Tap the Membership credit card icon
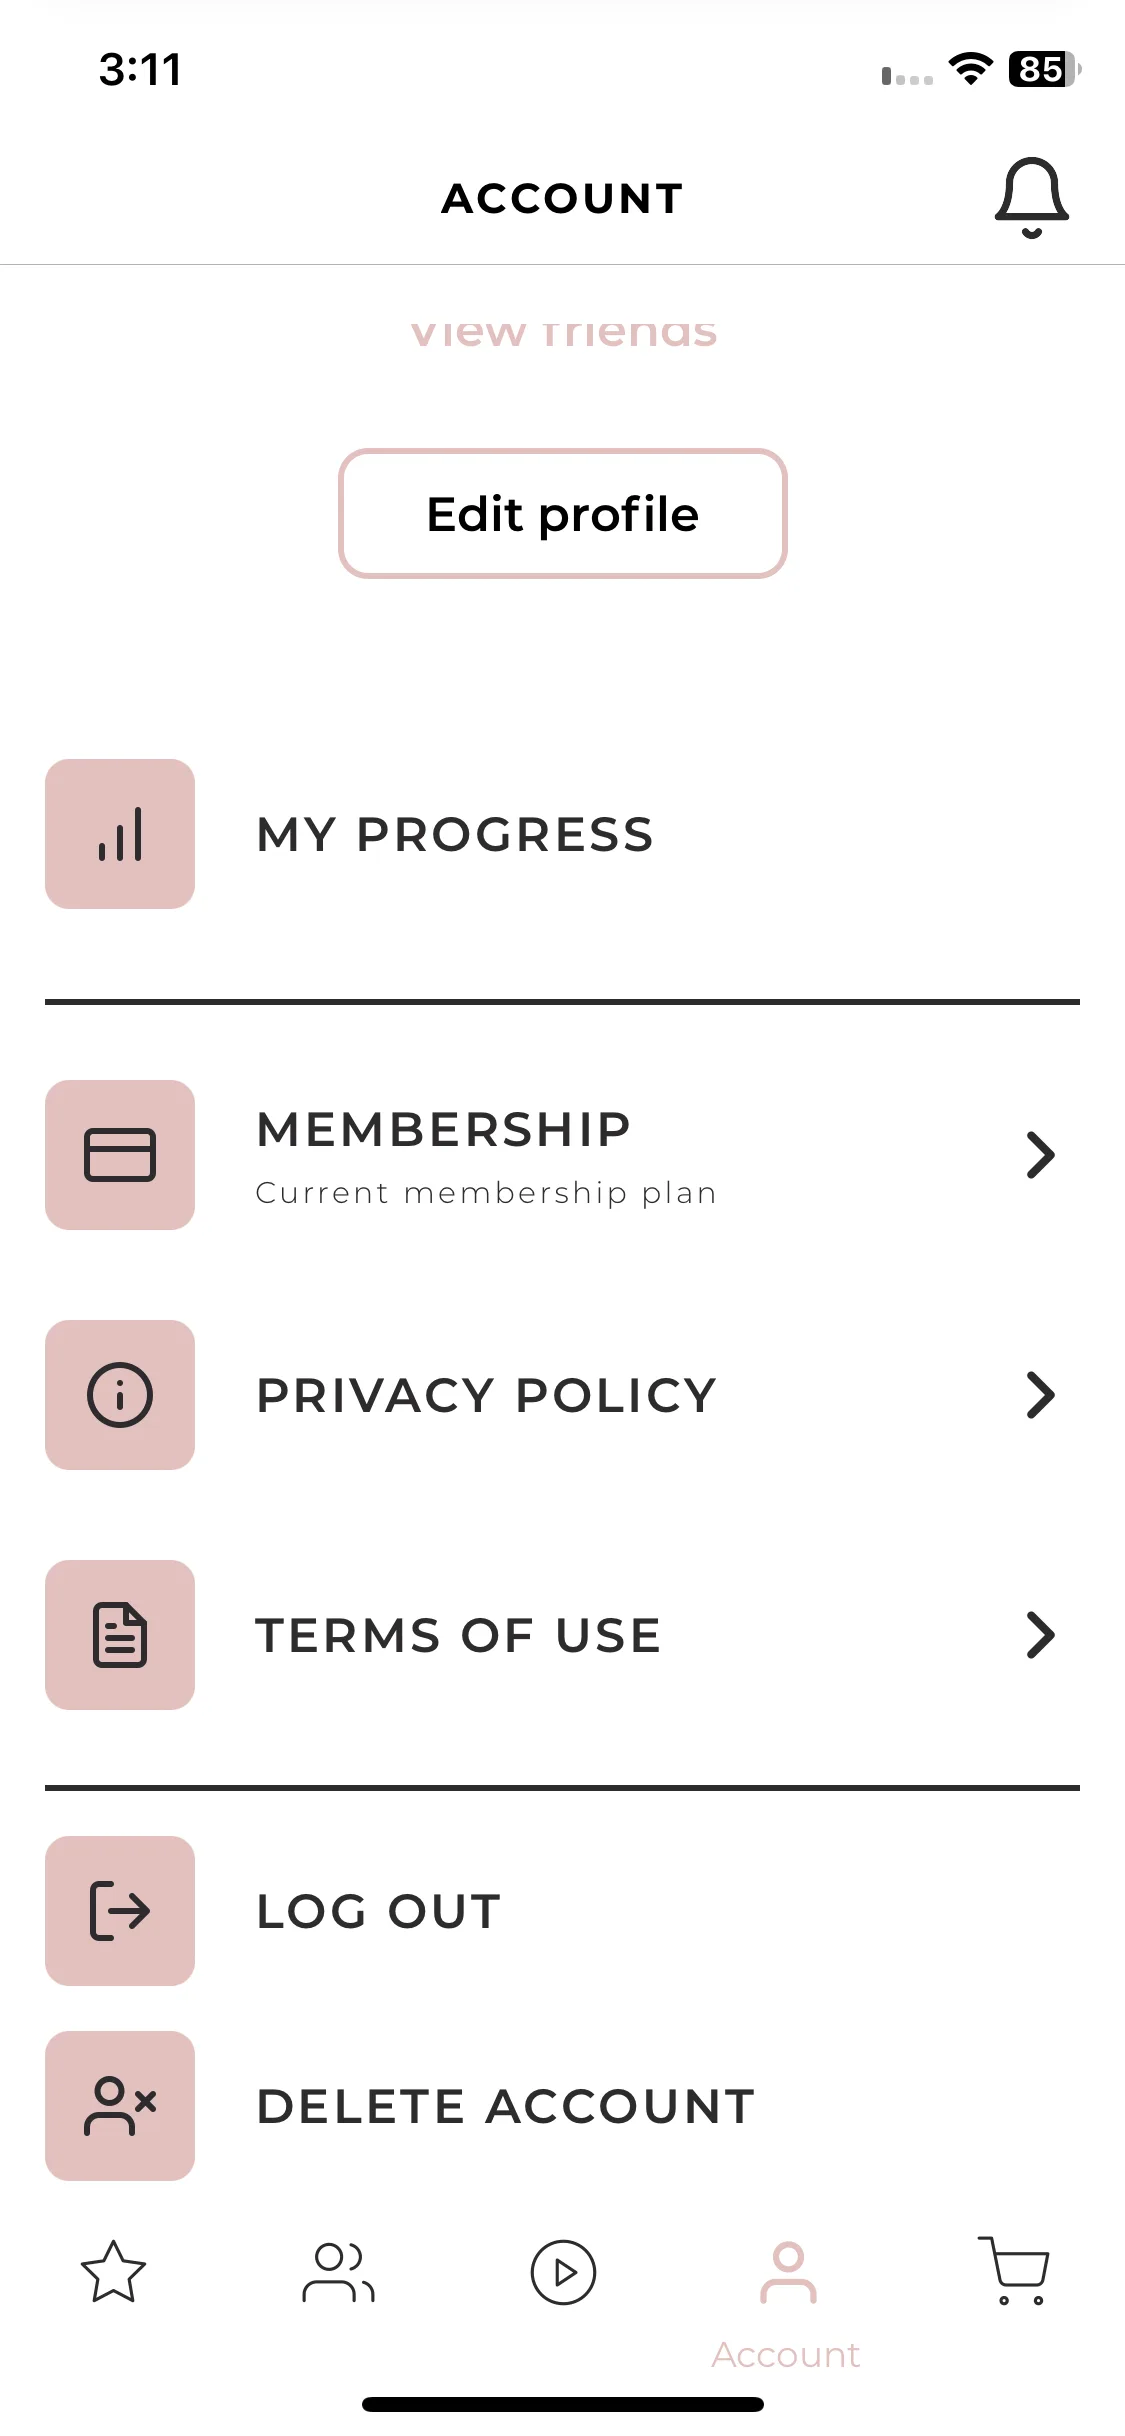Image resolution: width=1125 pixels, height=2436 pixels. 120,1155
